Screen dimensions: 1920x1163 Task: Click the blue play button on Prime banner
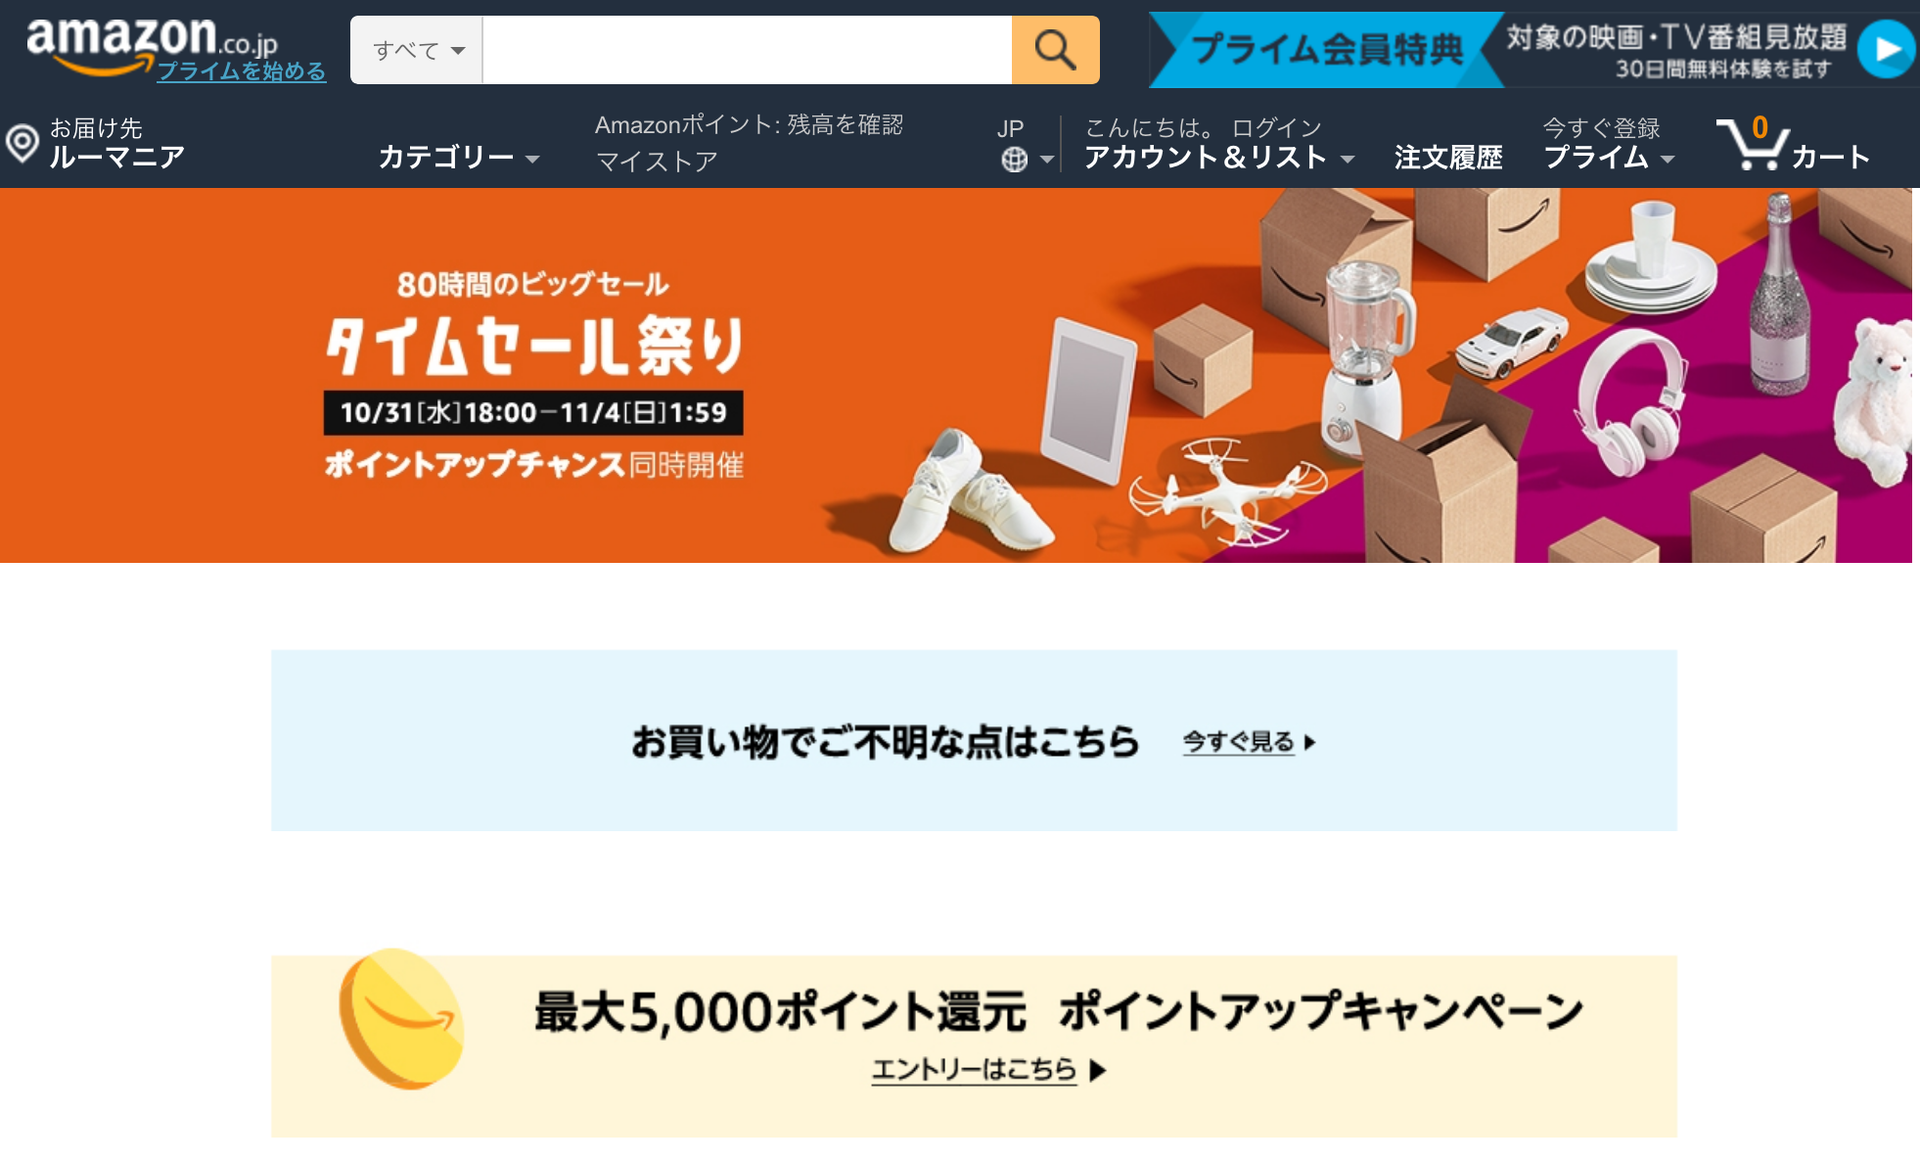pos(1885,49)
